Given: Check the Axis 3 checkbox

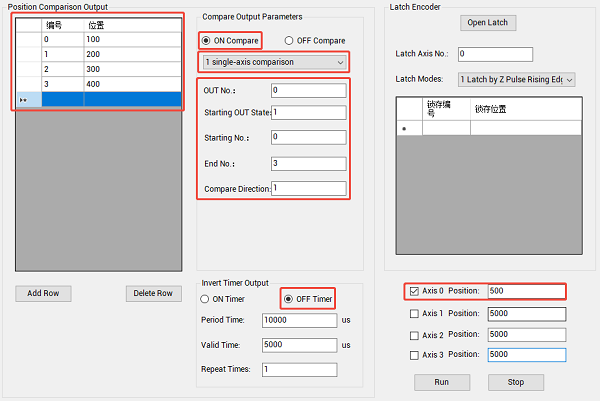Looking at the screenshot, I should (415, 355).
